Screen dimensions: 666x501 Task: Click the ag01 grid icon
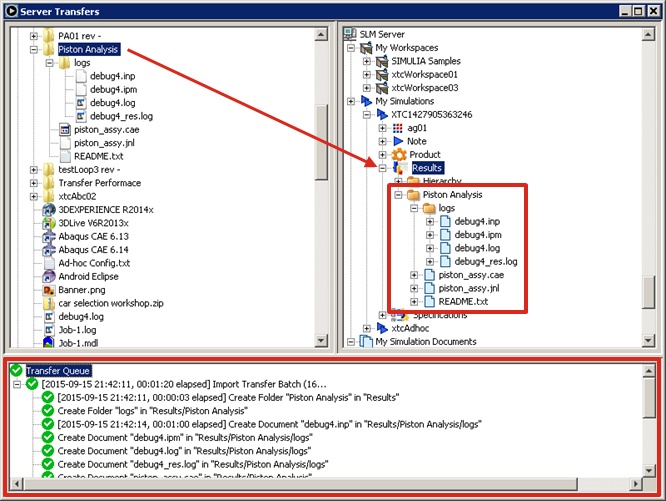398,128
